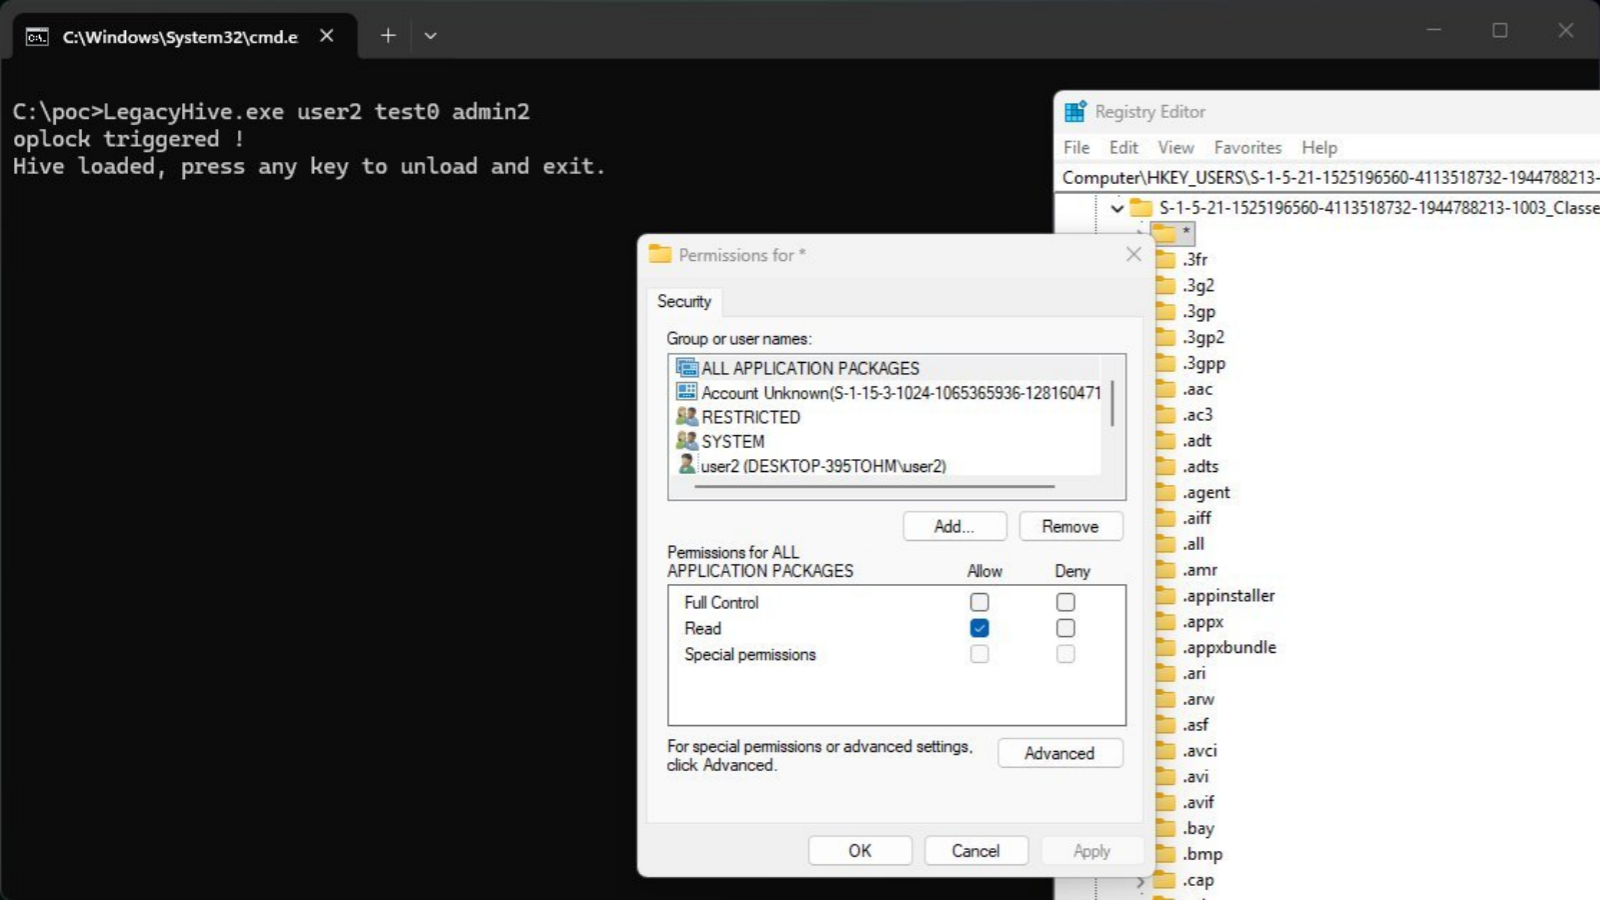1600x900 pixels.
Task: Select the .avif registry key
Action: tap(1198, 802)
